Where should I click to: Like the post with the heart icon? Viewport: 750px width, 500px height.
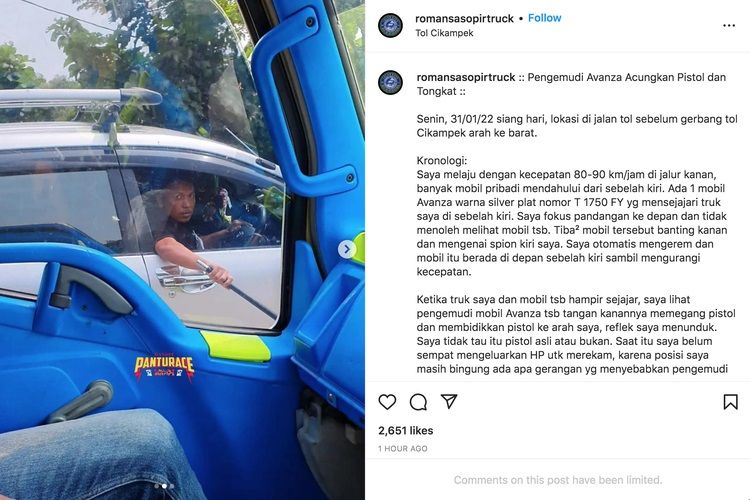coord(387,402)
